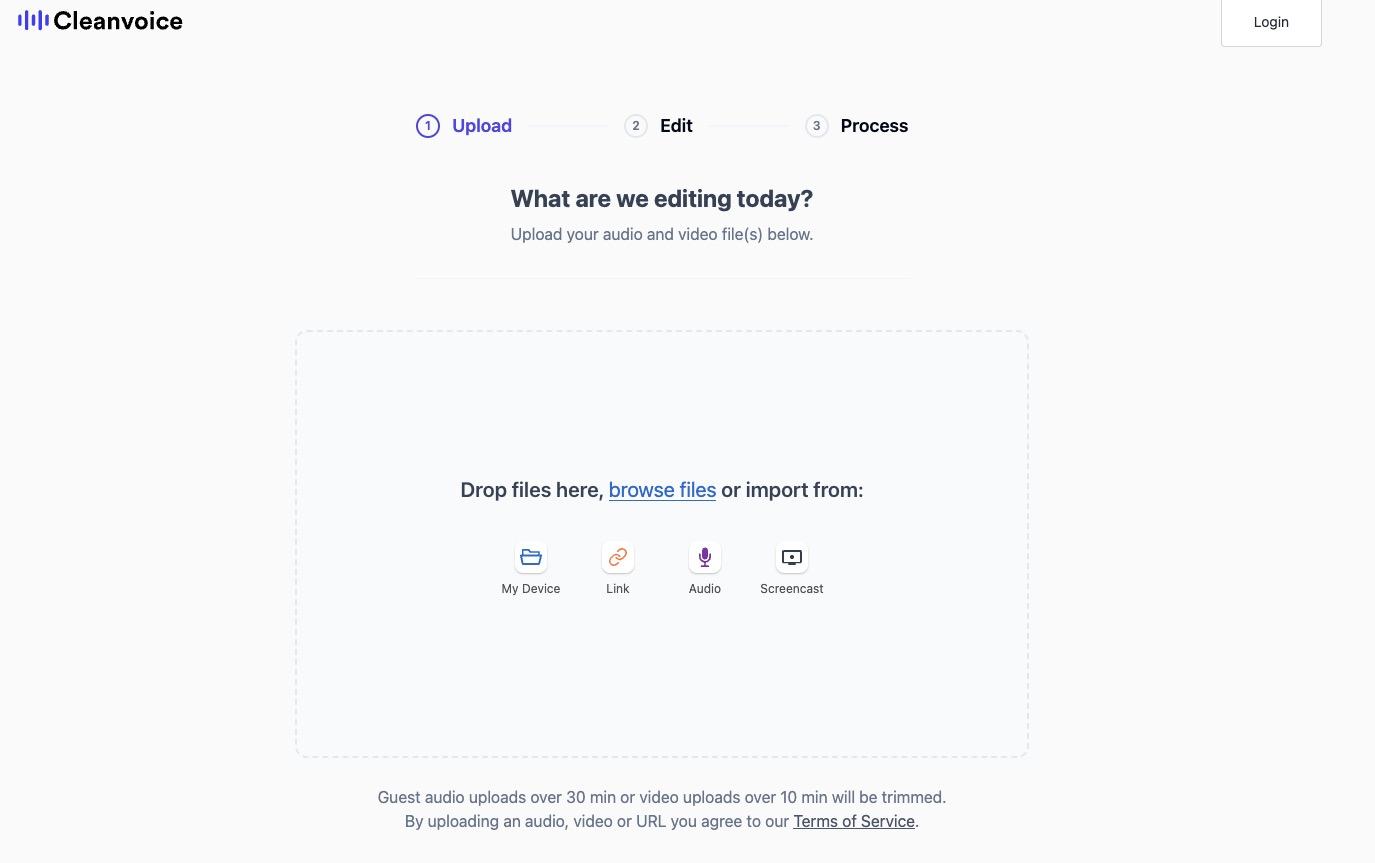Image resolution: width=1375 pixels, height=863 pixels.
Task: Record using the Audio microphone icon
Action: [705, 557]
